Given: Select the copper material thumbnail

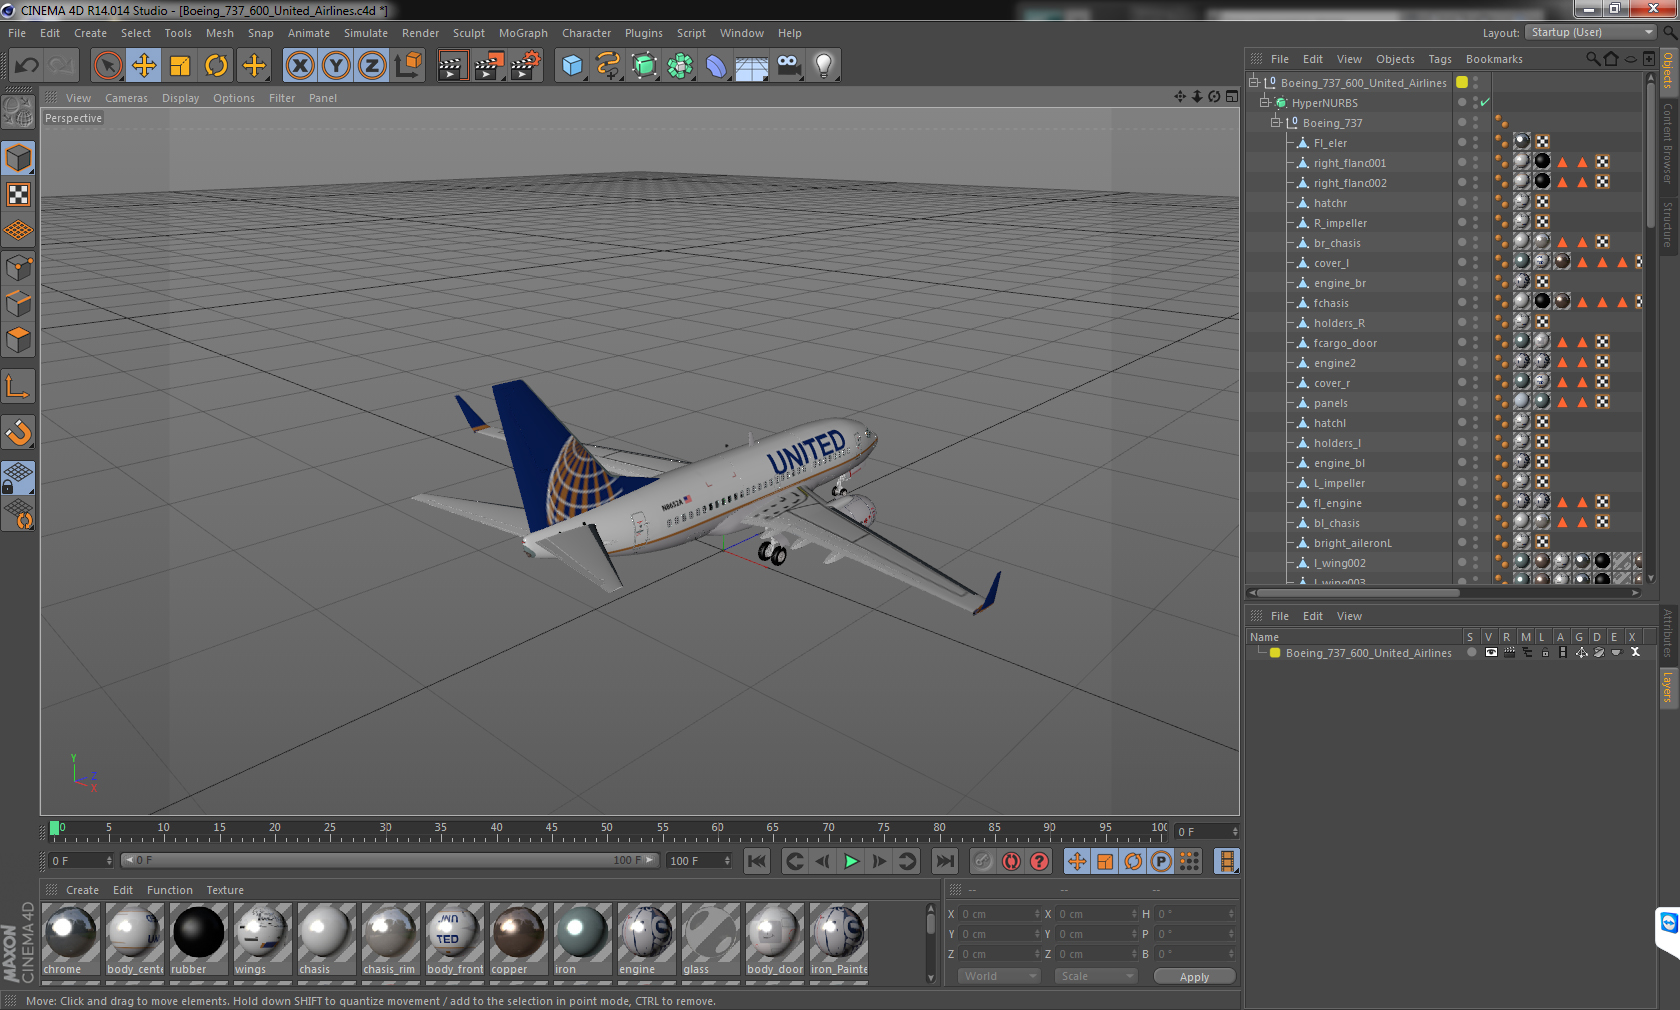Looking at the screenshot, I should [519, 939].
